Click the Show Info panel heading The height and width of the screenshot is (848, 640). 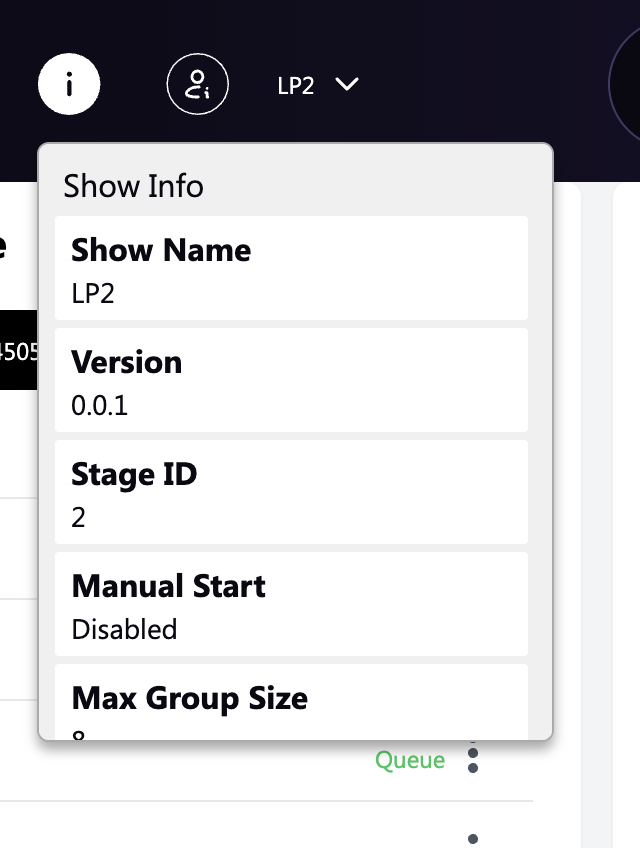[133, 186]
